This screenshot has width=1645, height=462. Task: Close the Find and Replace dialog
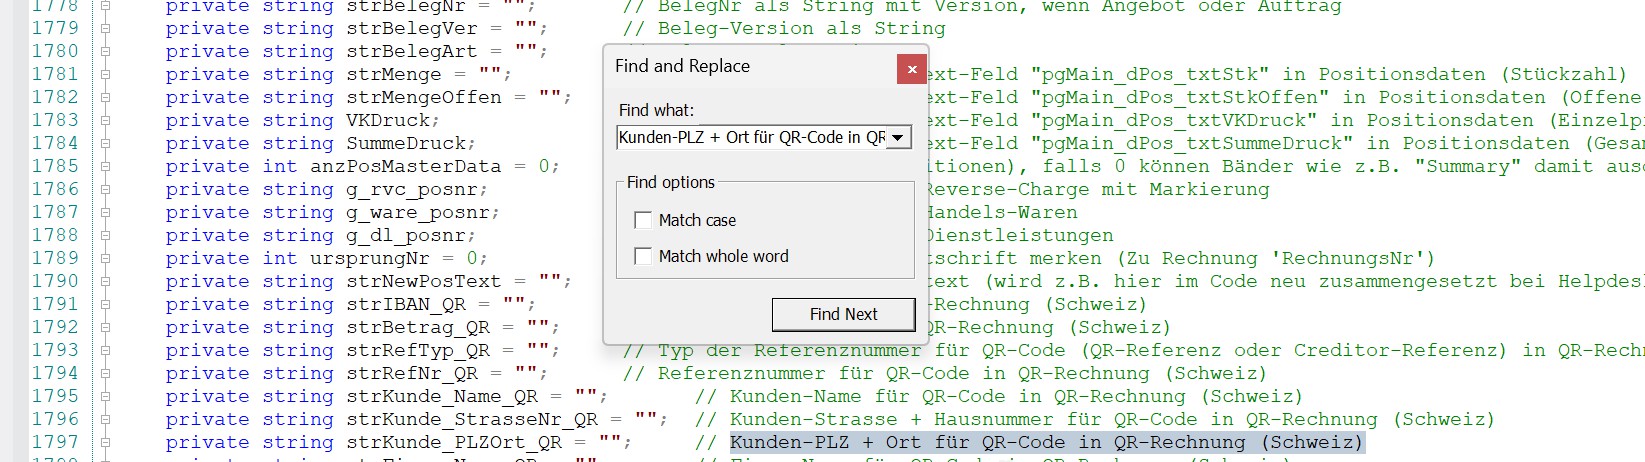point(911,69)
